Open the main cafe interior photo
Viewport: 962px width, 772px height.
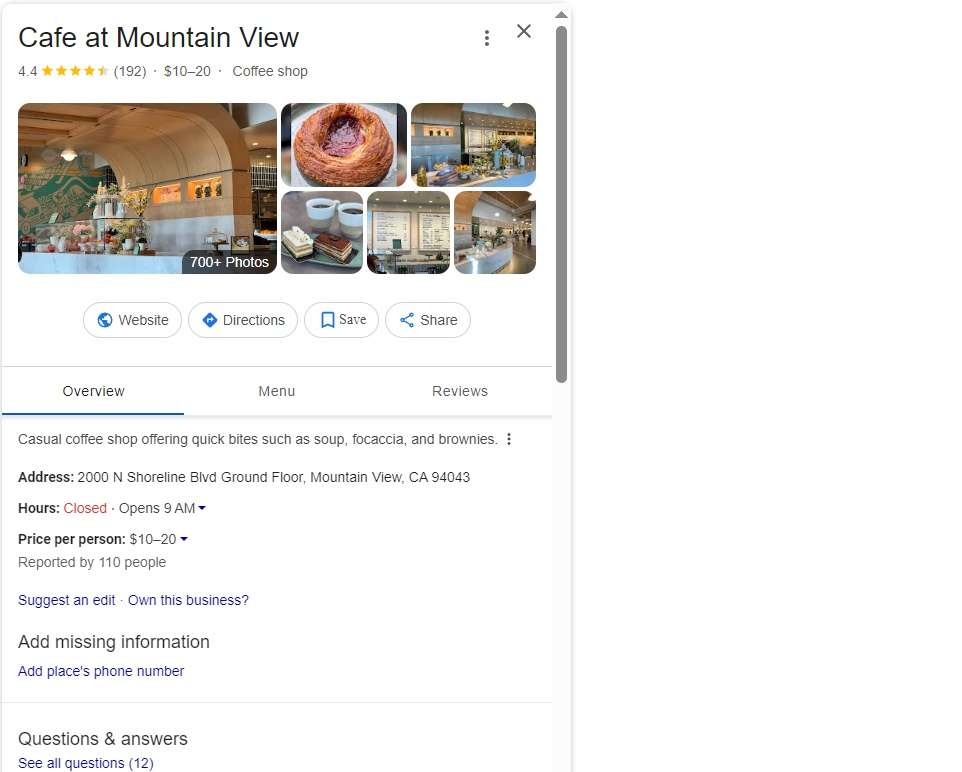click(x=147, y=188)
